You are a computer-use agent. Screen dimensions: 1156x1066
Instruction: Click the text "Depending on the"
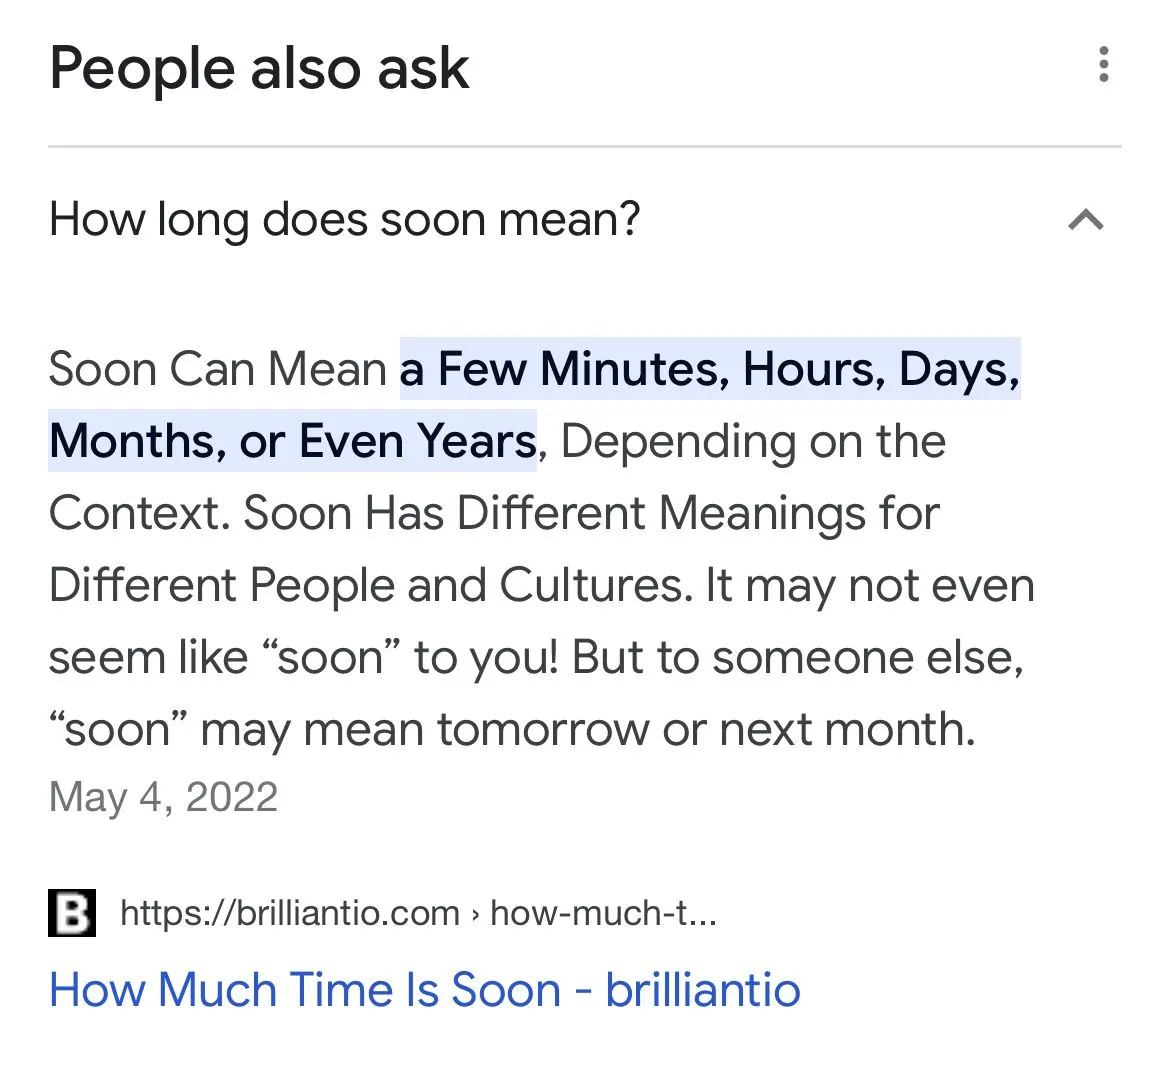coord(753,441)
